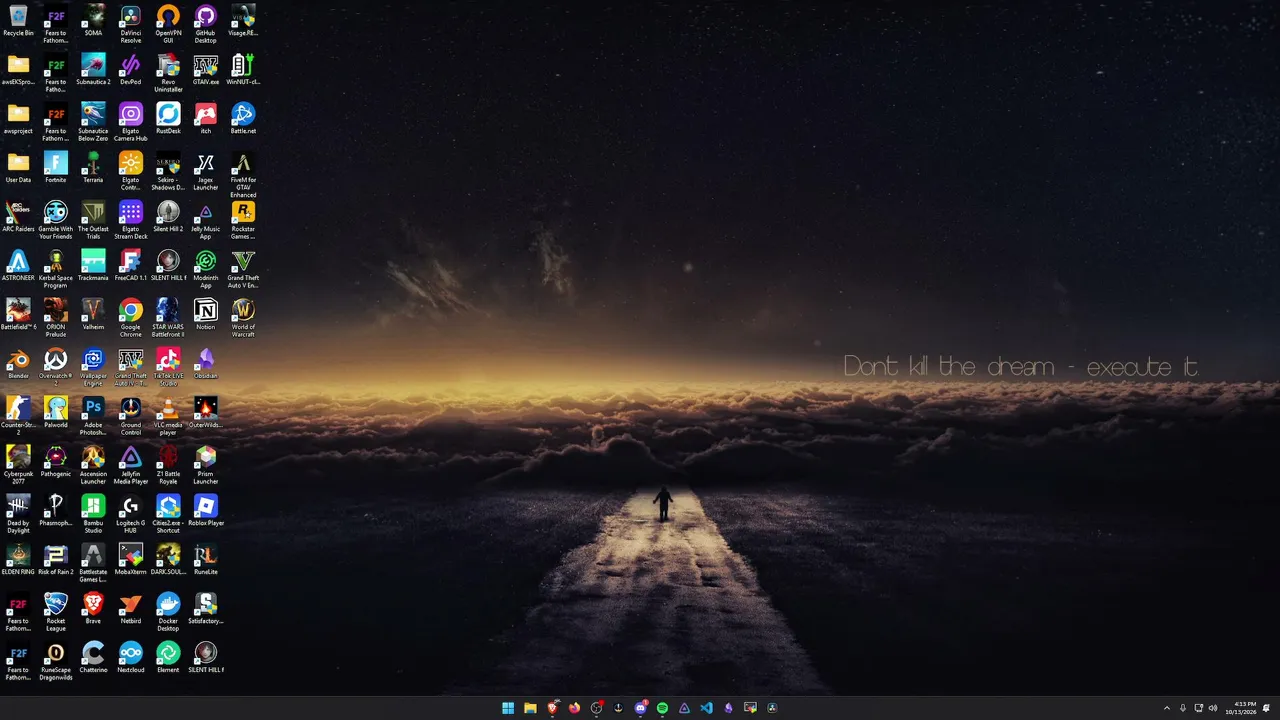Select the DaVinci Resolve desktop shortcut

click(x=131, y=24)
